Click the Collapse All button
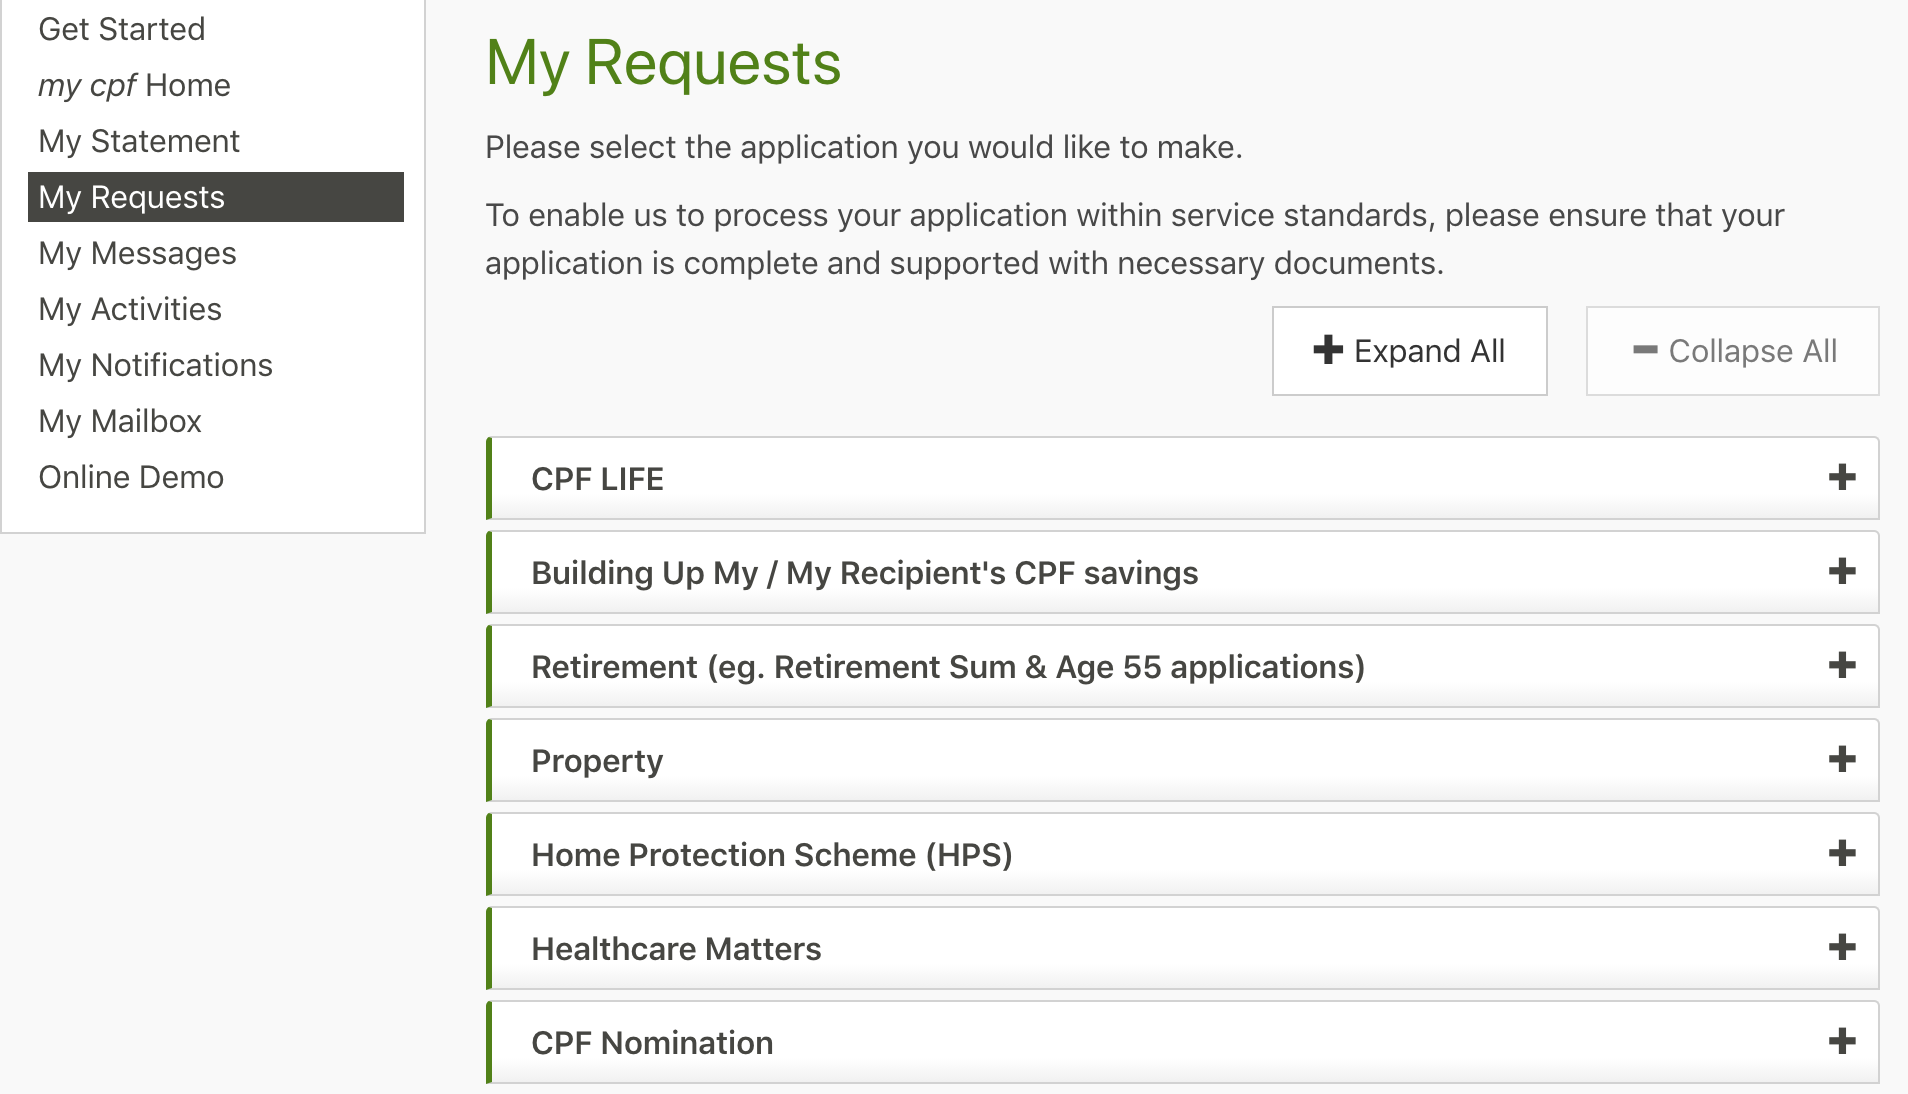 click(x=1732, y=351)
